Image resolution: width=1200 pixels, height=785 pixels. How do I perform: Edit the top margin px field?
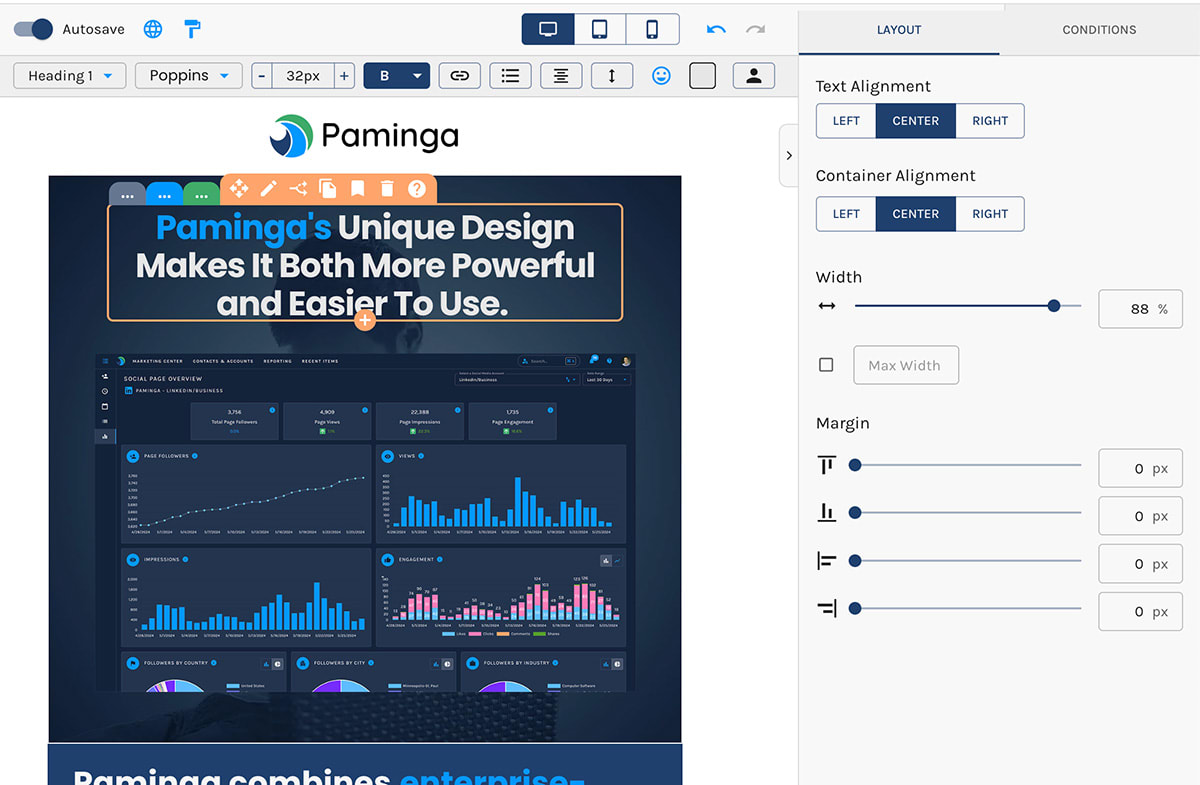coord(1140,468)
